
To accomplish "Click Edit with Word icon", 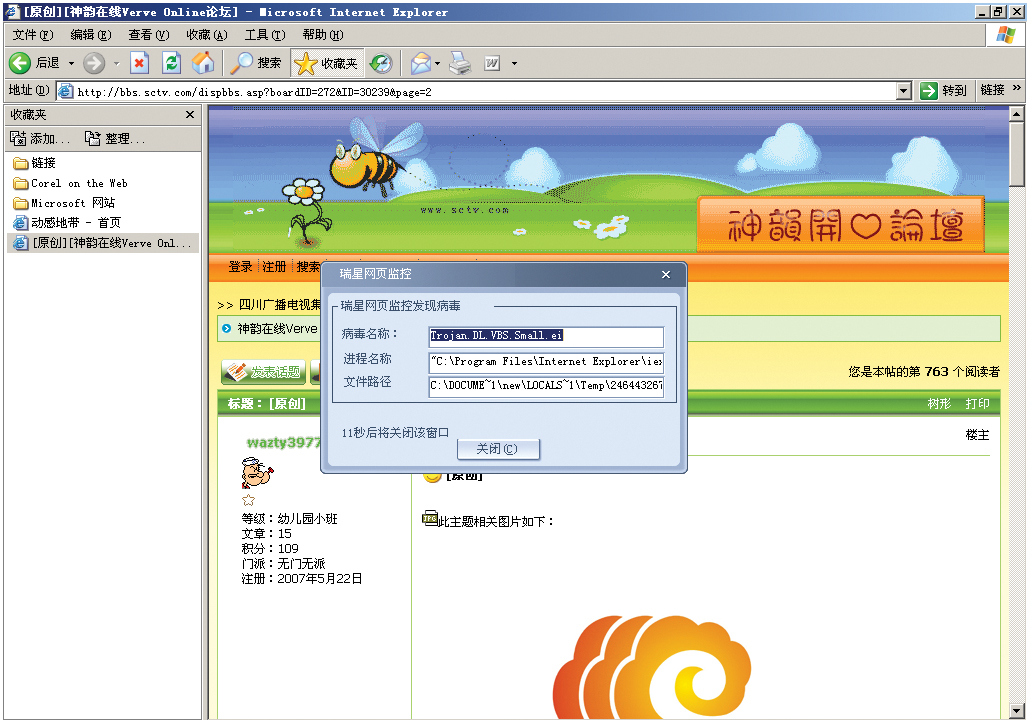I will [492, 63].
